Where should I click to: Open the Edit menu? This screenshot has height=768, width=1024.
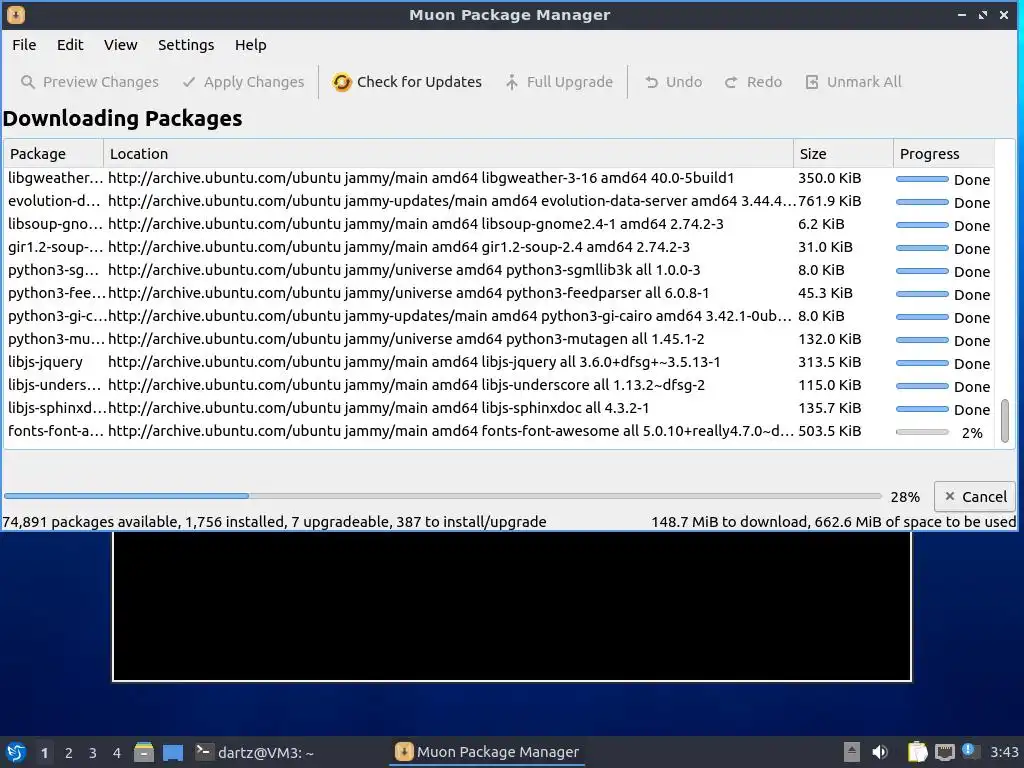tap(70, 44)
